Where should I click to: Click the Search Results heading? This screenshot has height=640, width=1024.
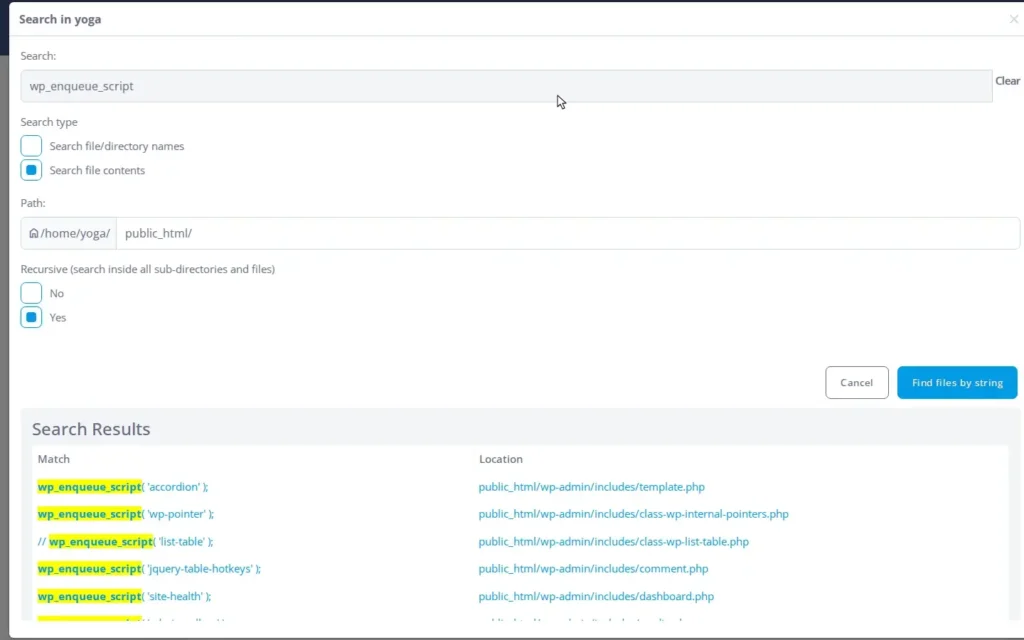coord(91,429)
